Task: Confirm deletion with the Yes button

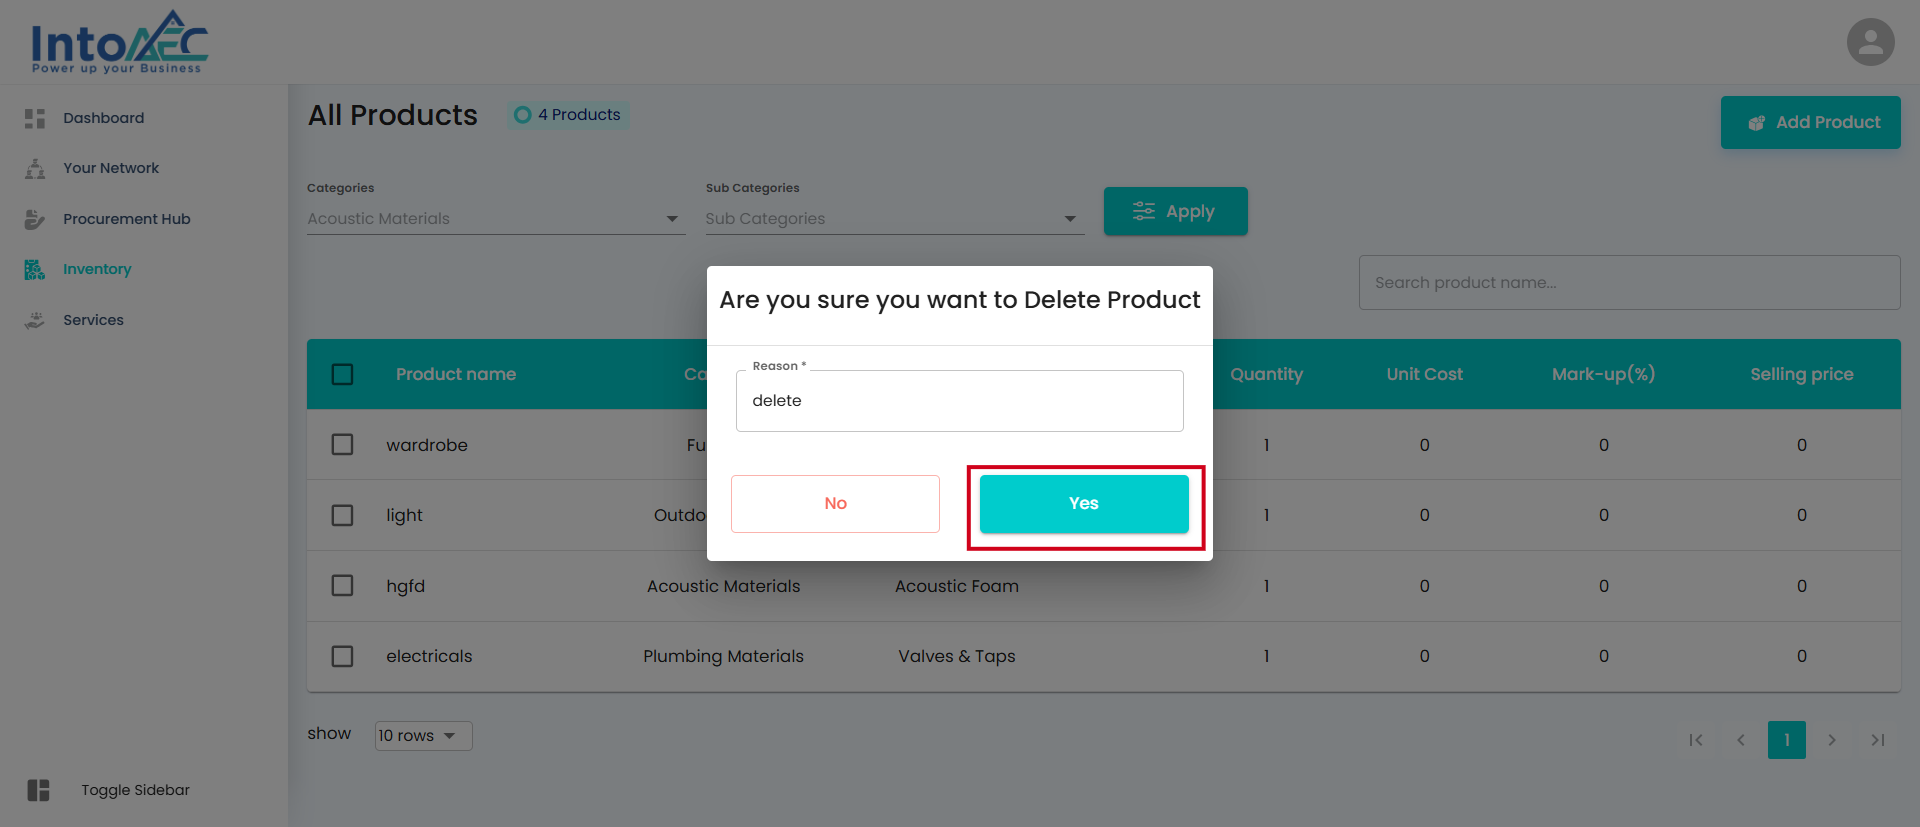Action: coord(1084,504)
